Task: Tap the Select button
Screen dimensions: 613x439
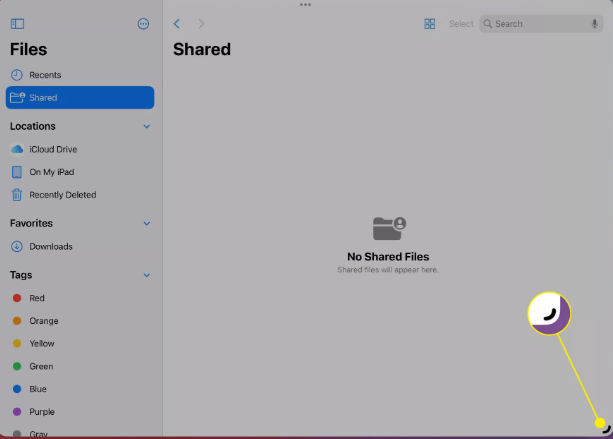Action: [461, 24]
